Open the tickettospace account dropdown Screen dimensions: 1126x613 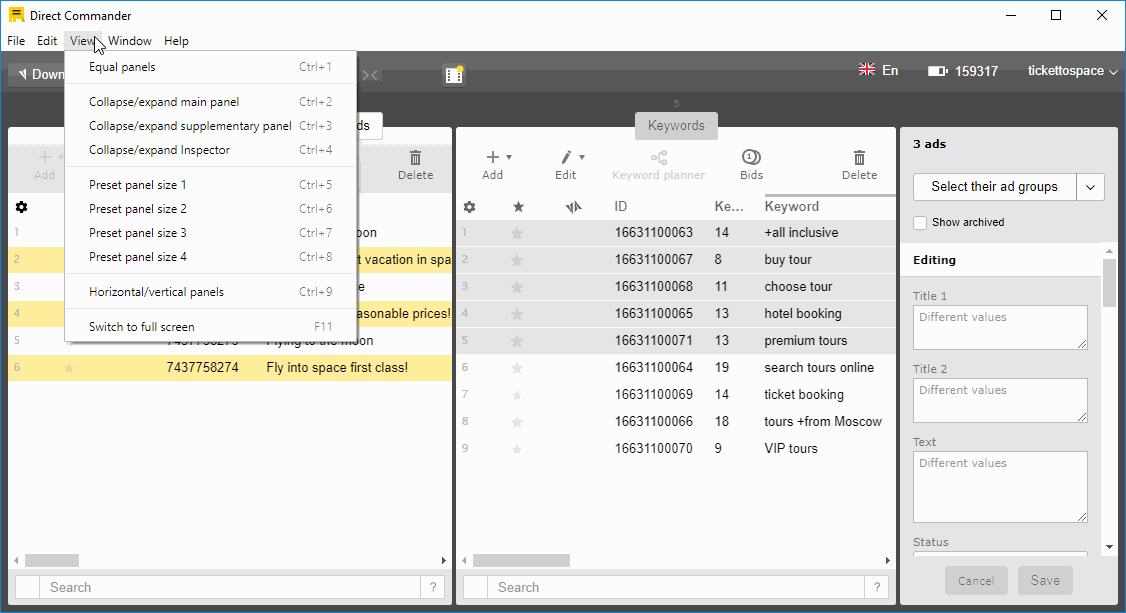pyautogui.click(x=1072, y=71)
